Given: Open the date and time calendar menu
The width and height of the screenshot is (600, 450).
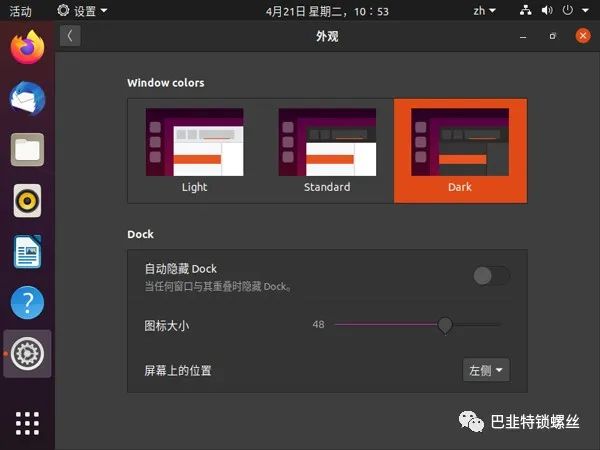Looking at the screenshot, I should tap(327, 11).
